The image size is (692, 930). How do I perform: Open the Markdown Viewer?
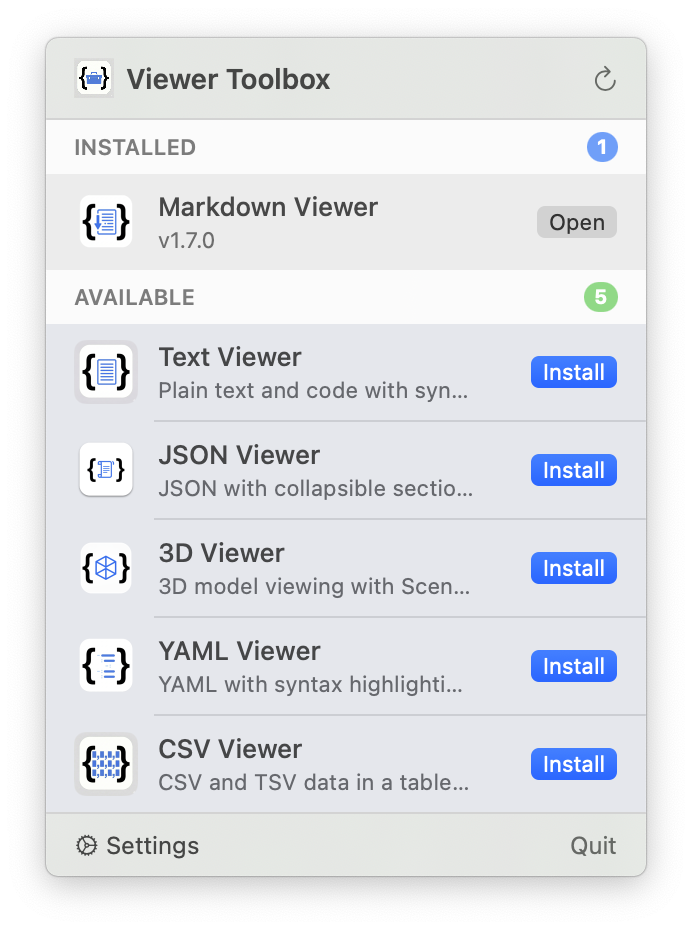pos(576,222)
